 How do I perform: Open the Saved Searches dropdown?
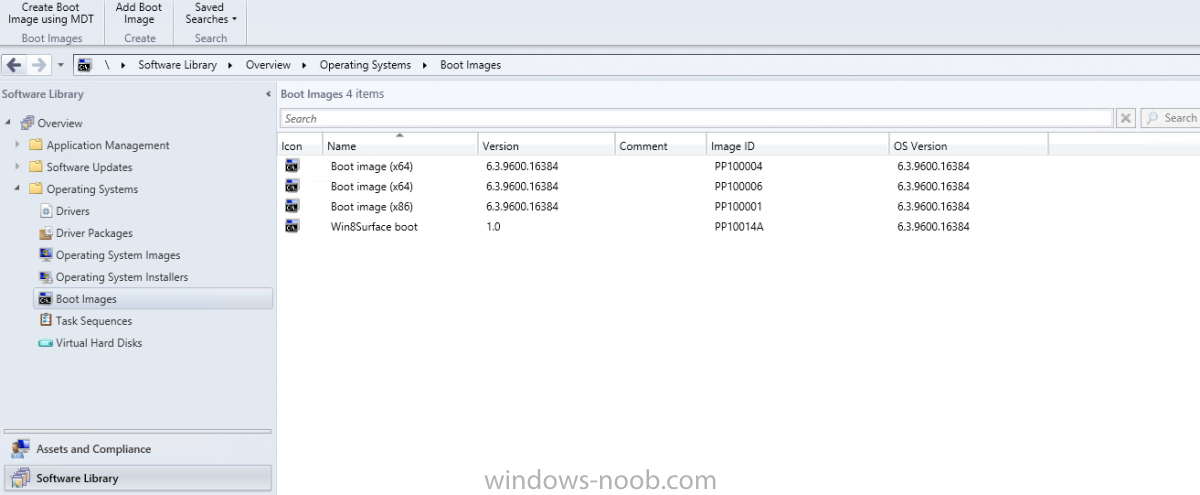tap(211, 13)
